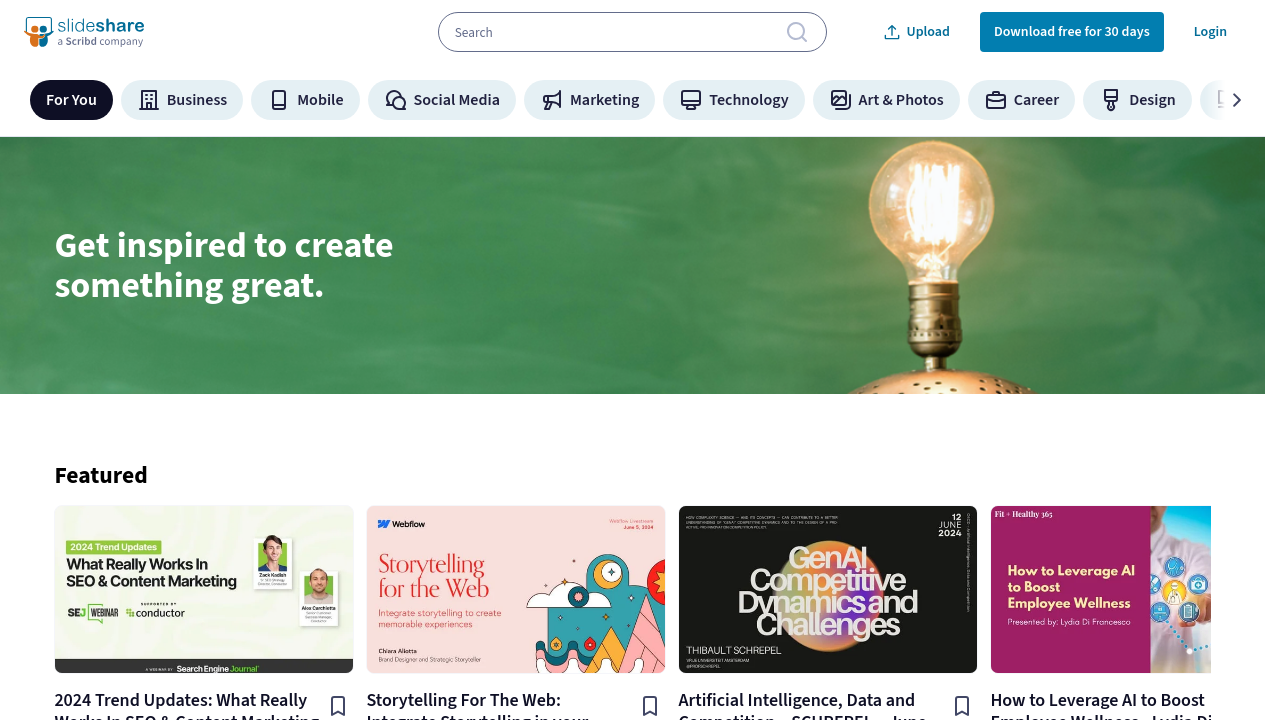1280x720 pixels.
Task: Select the Design category
Action: [x=1137, y=100]
